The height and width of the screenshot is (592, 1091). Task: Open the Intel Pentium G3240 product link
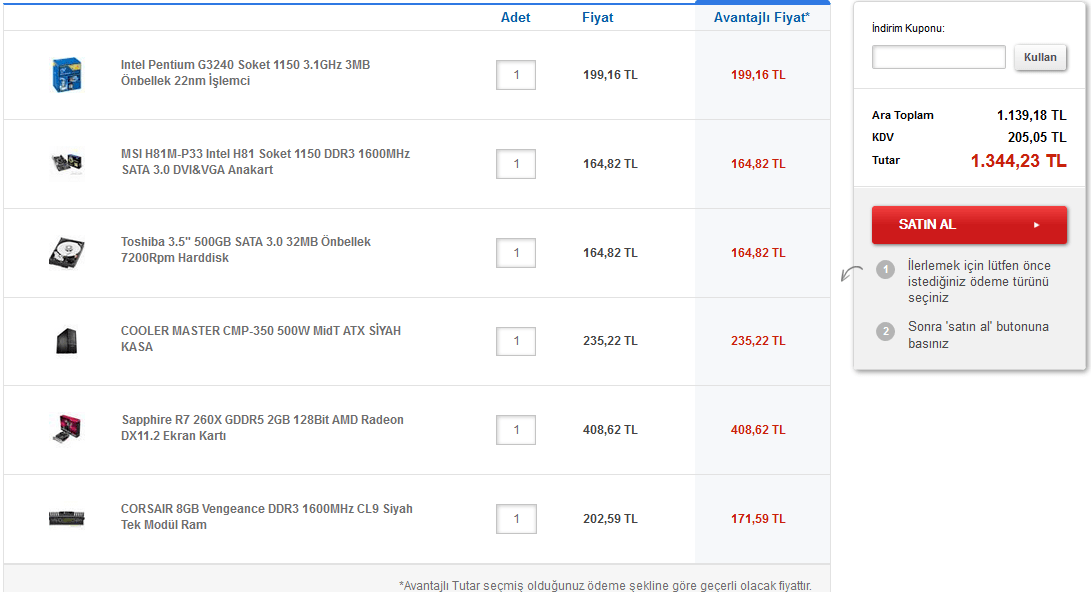[x=245, y=73]
